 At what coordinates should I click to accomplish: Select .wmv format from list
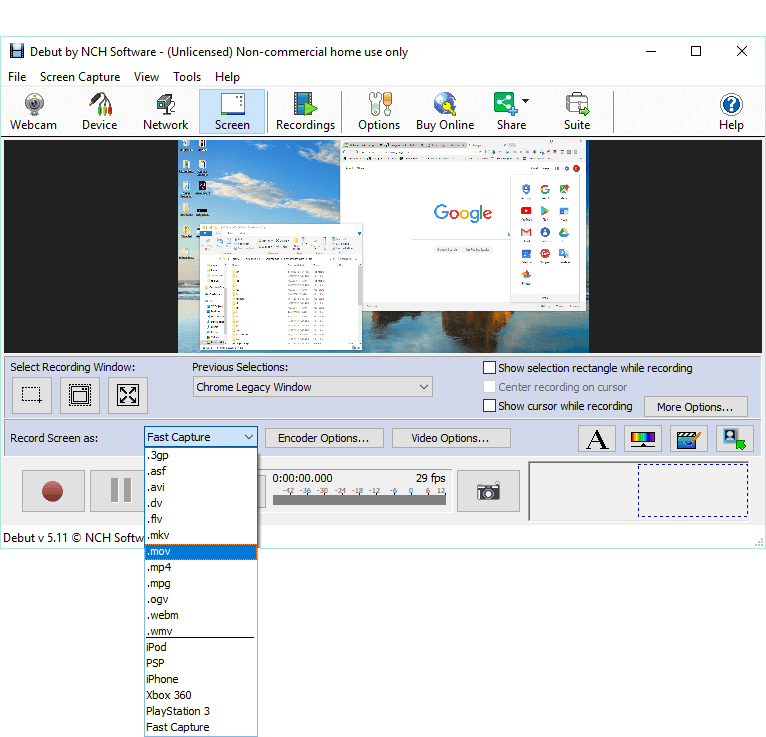click(x=201, y=631)
